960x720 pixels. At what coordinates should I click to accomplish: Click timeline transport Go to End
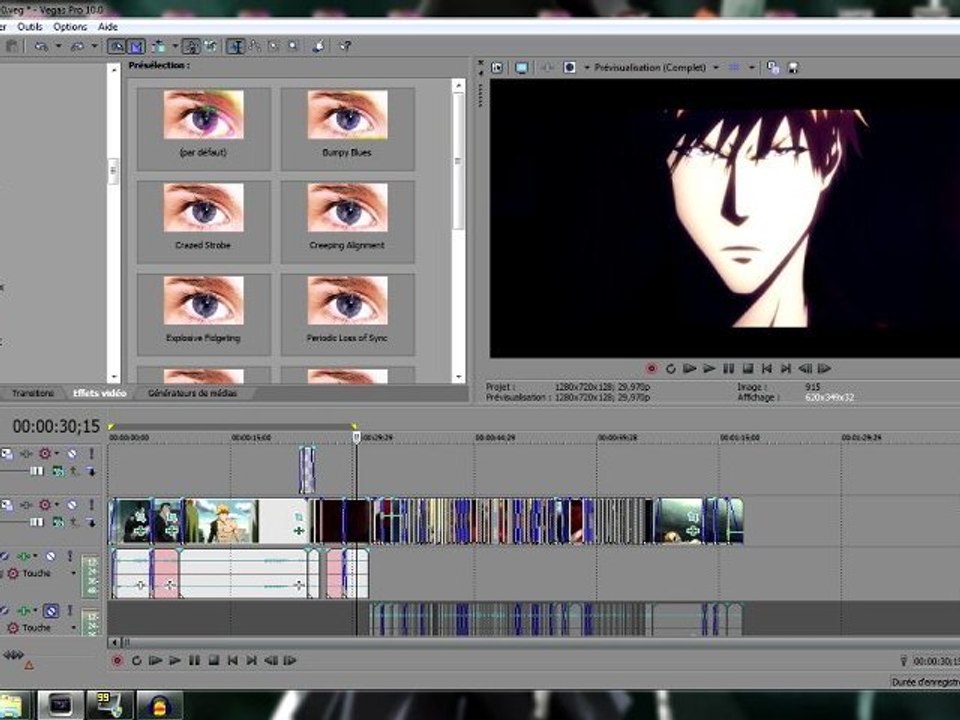pyautogui.click(x=252, y=661)
